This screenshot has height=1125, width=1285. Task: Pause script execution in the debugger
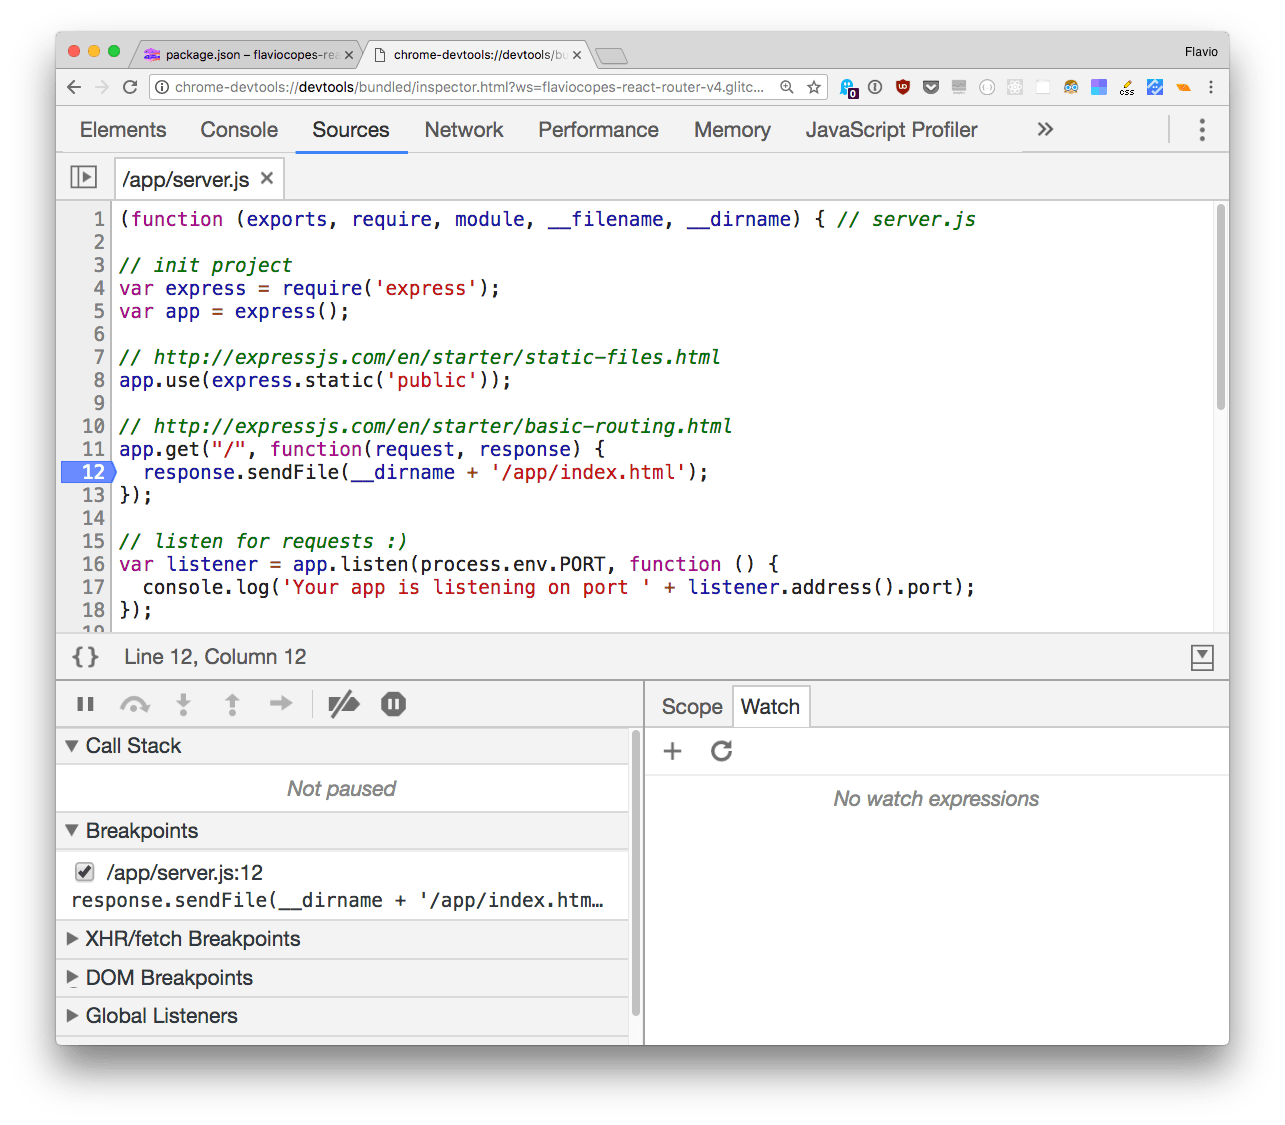(85, 703)
